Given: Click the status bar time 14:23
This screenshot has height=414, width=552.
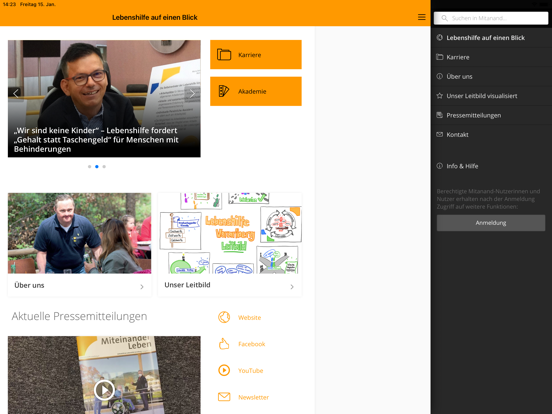Looking at the screenshot, I should [9, 4].
